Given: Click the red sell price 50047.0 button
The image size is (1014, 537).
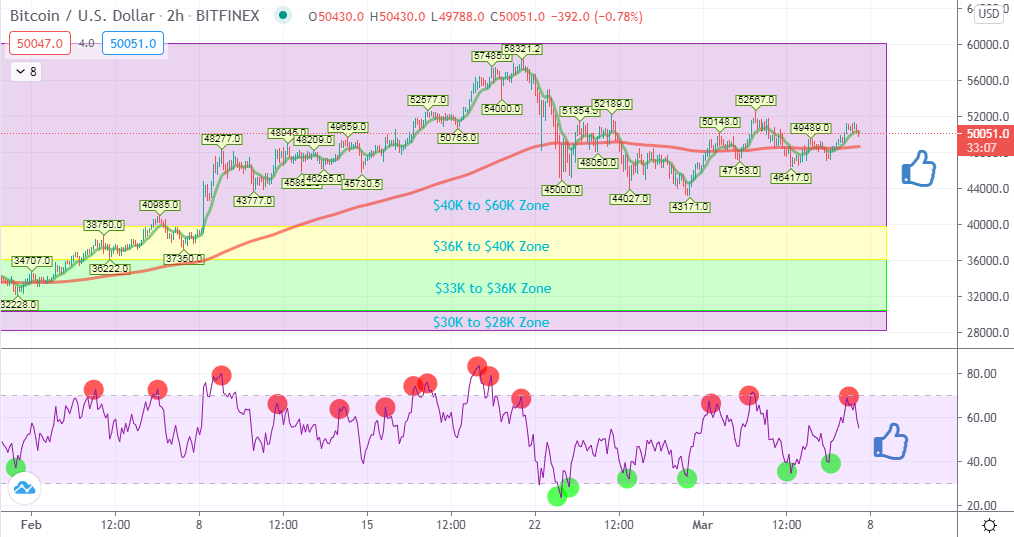Looking at the screenshot, I should click(39, 43).
